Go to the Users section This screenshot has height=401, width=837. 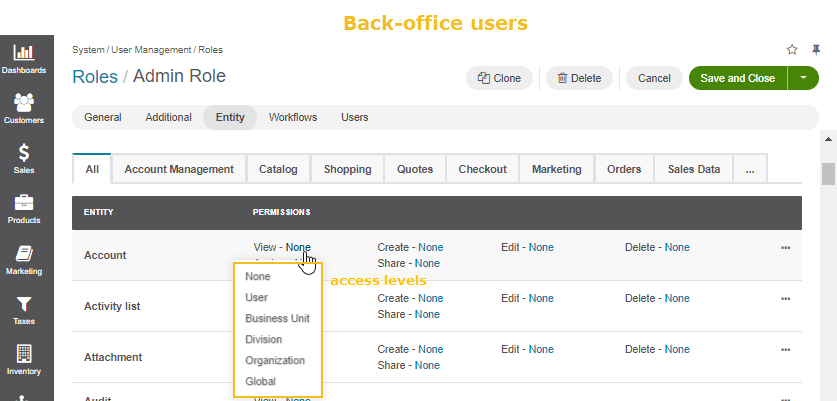[x=355, y=117]
